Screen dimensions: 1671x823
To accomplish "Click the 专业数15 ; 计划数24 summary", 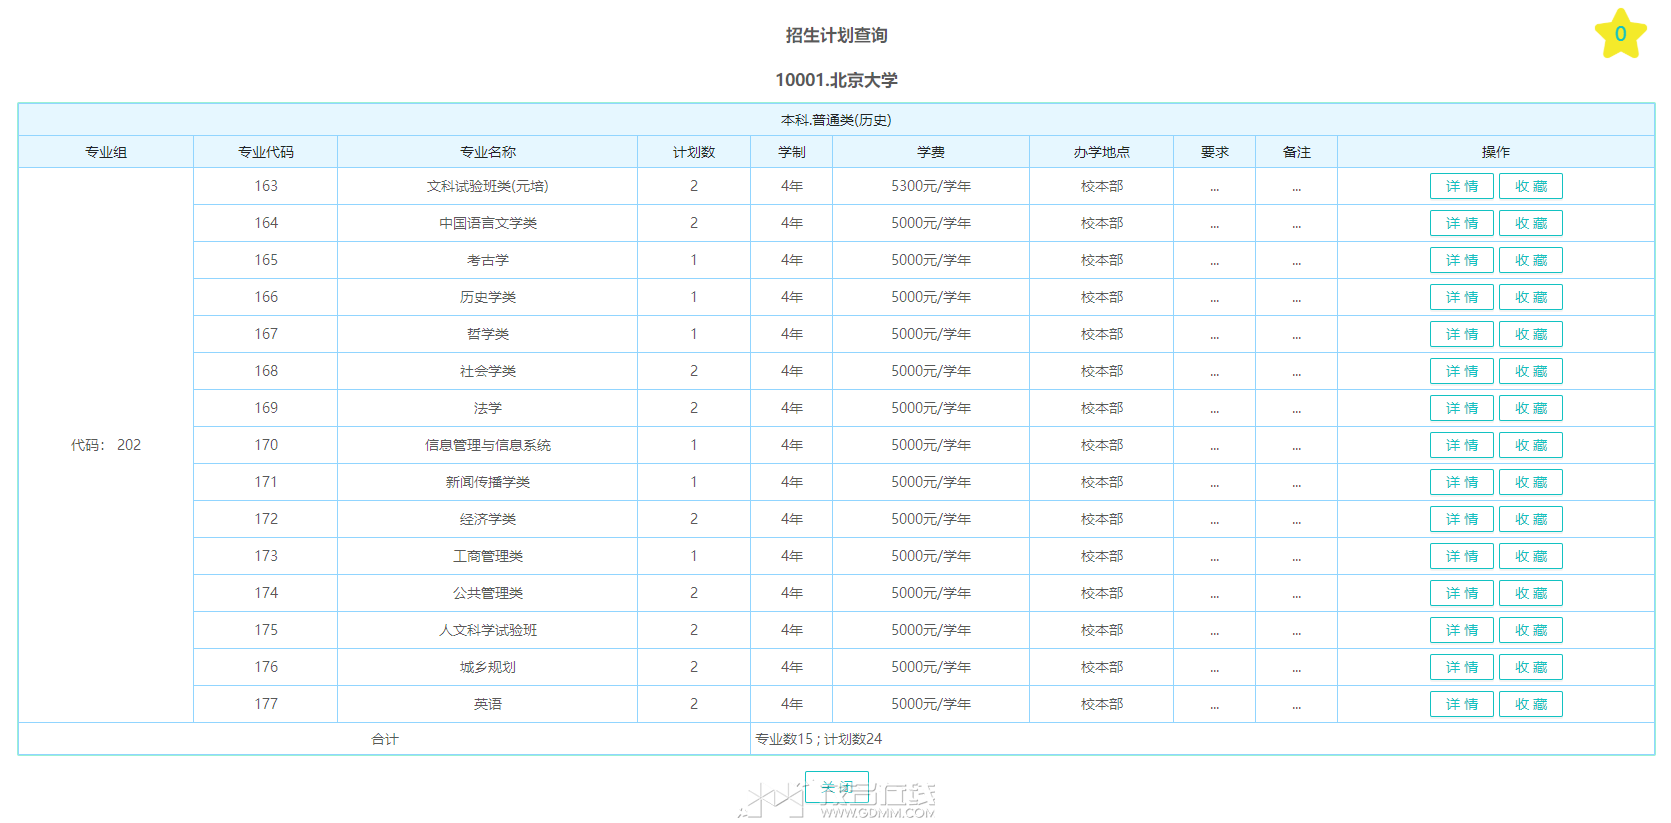I will [x=819, y=739].
